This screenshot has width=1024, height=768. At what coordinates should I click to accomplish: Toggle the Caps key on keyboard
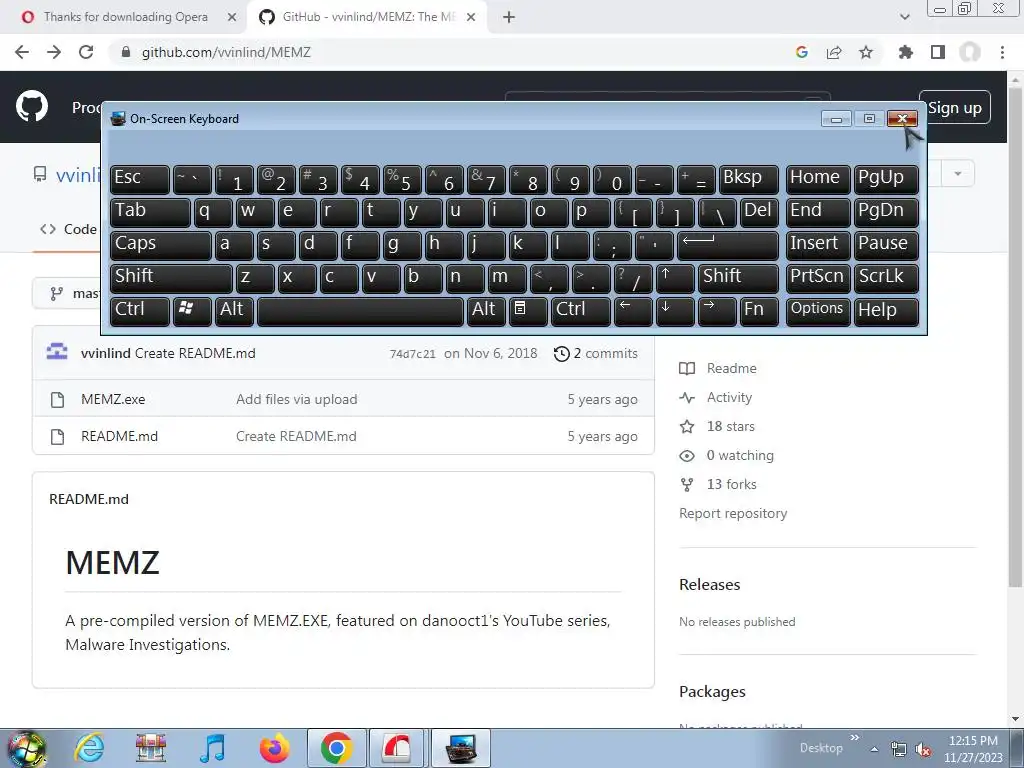point(161,245)
